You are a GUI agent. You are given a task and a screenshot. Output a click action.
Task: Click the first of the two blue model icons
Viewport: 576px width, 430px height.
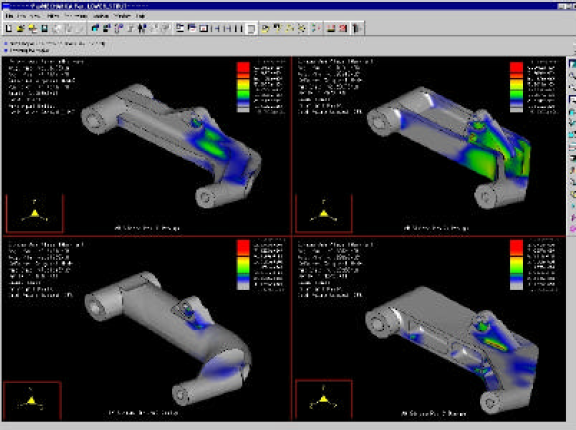pos(95,28)
